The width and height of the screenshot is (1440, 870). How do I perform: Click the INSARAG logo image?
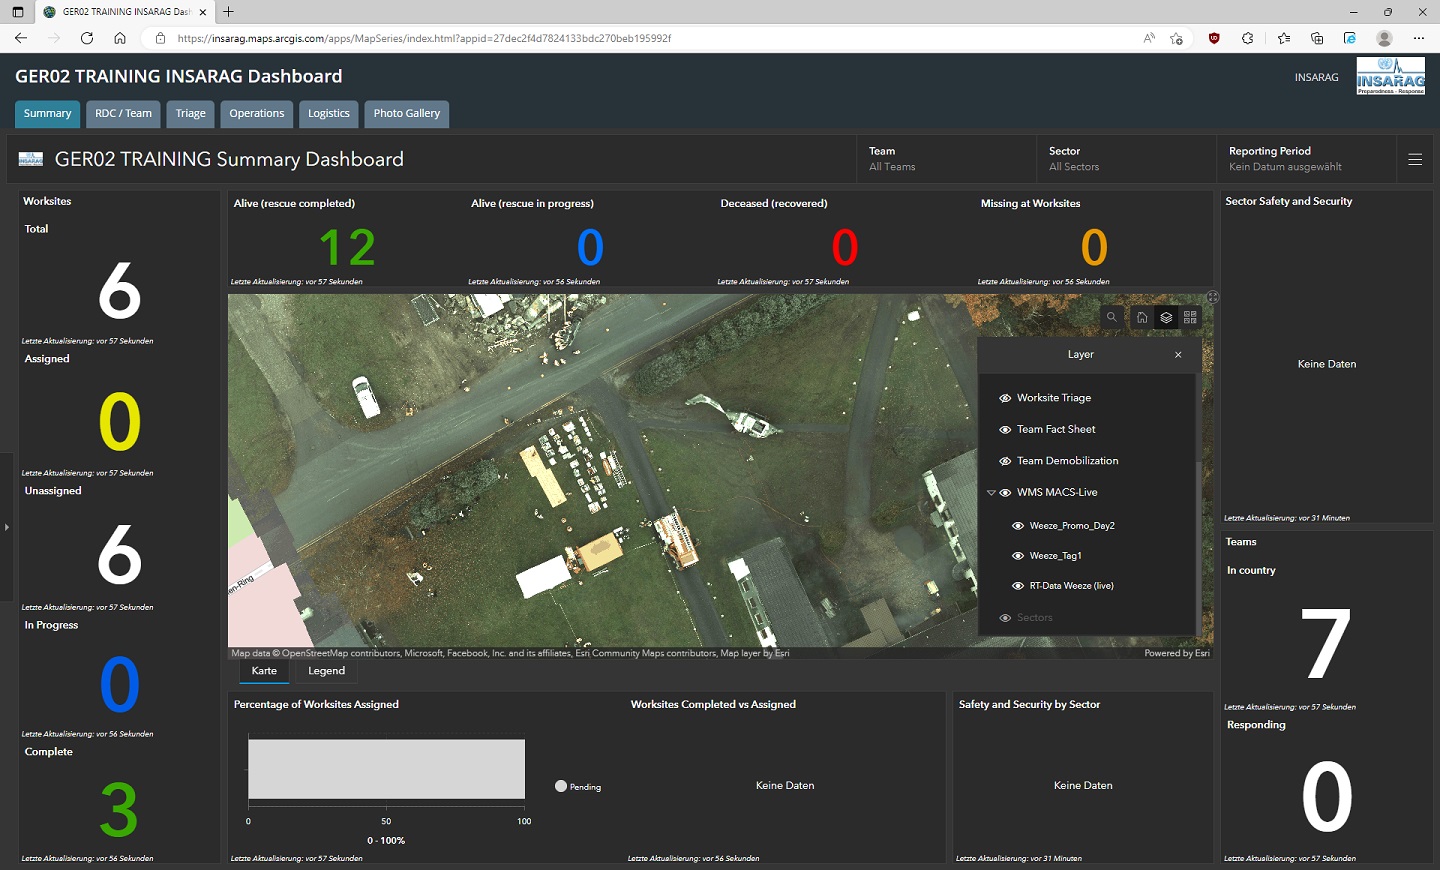[1391, 76]
